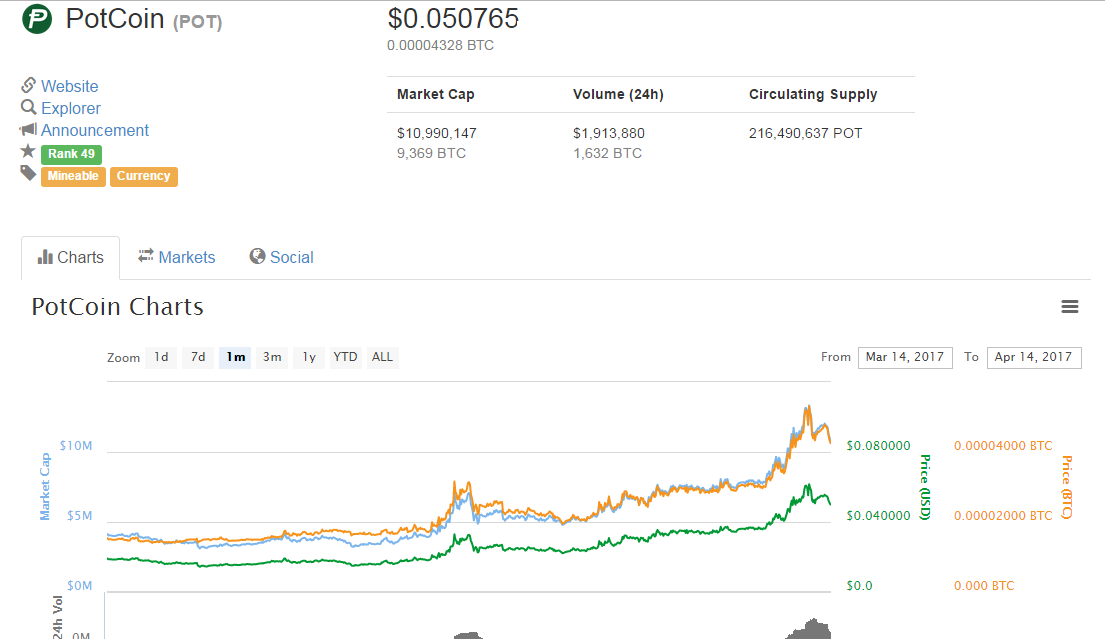The image size is (1105, 639).
Task: Select the 1m zoom range
Action: tap(235, 357)
